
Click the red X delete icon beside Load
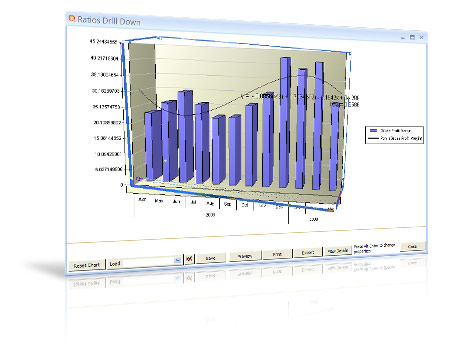coord(189,259)
